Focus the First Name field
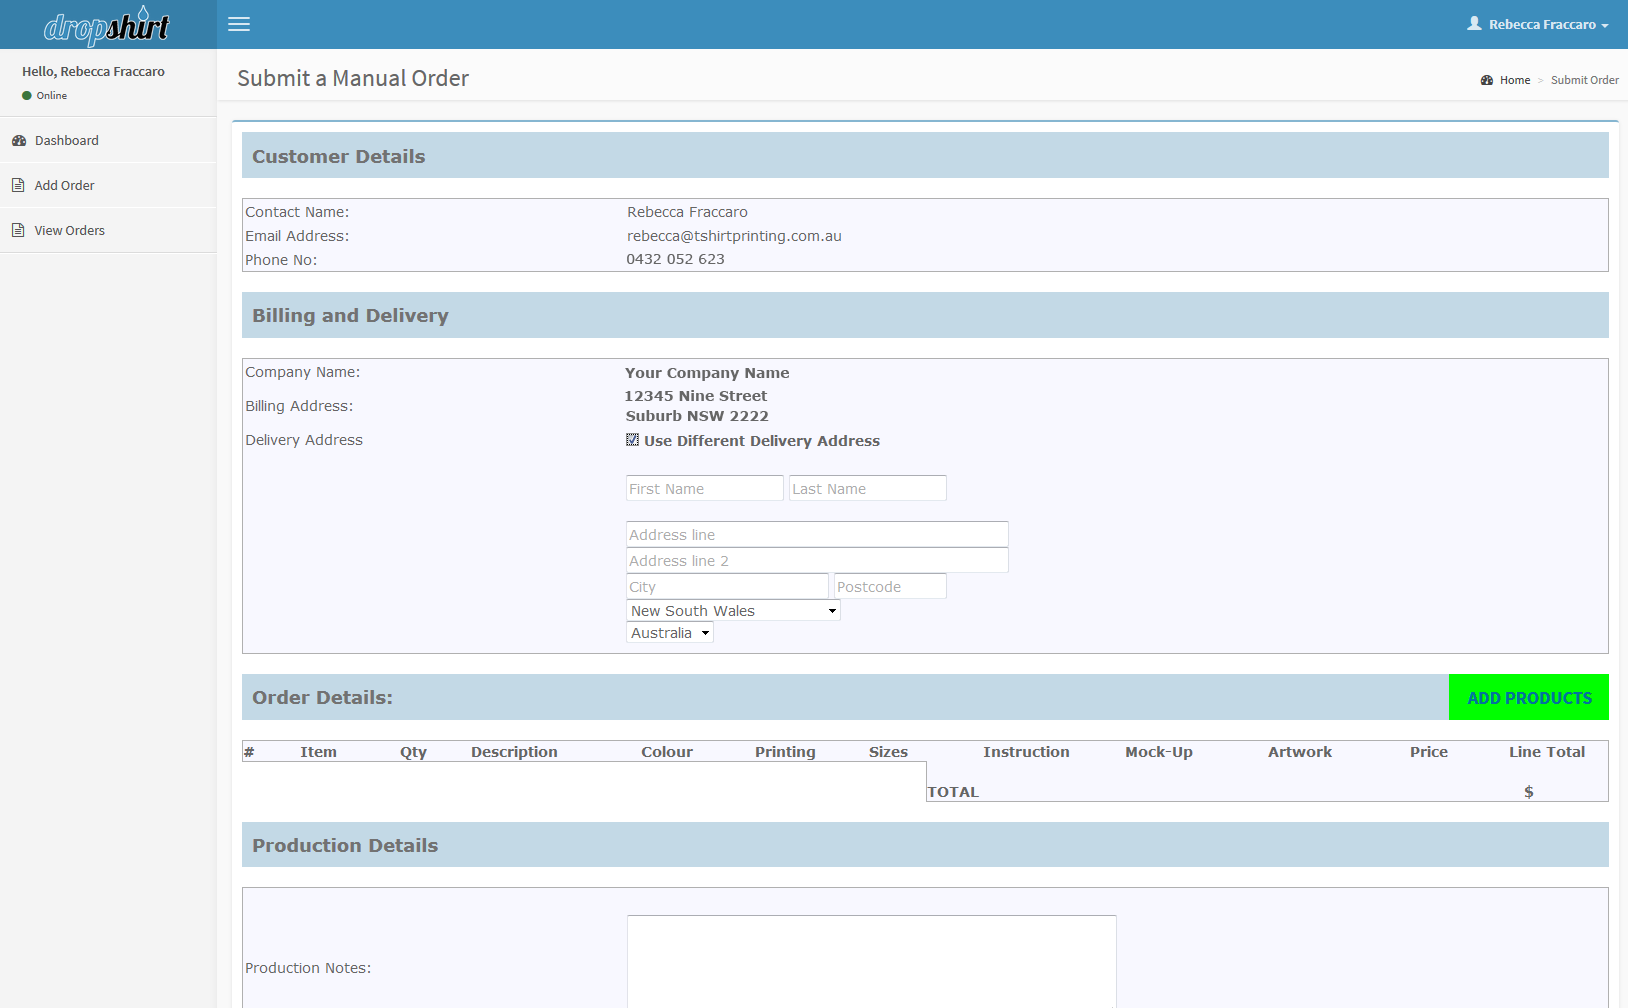The width and height of the screenshot is (1628, 1008). (705, 488)
